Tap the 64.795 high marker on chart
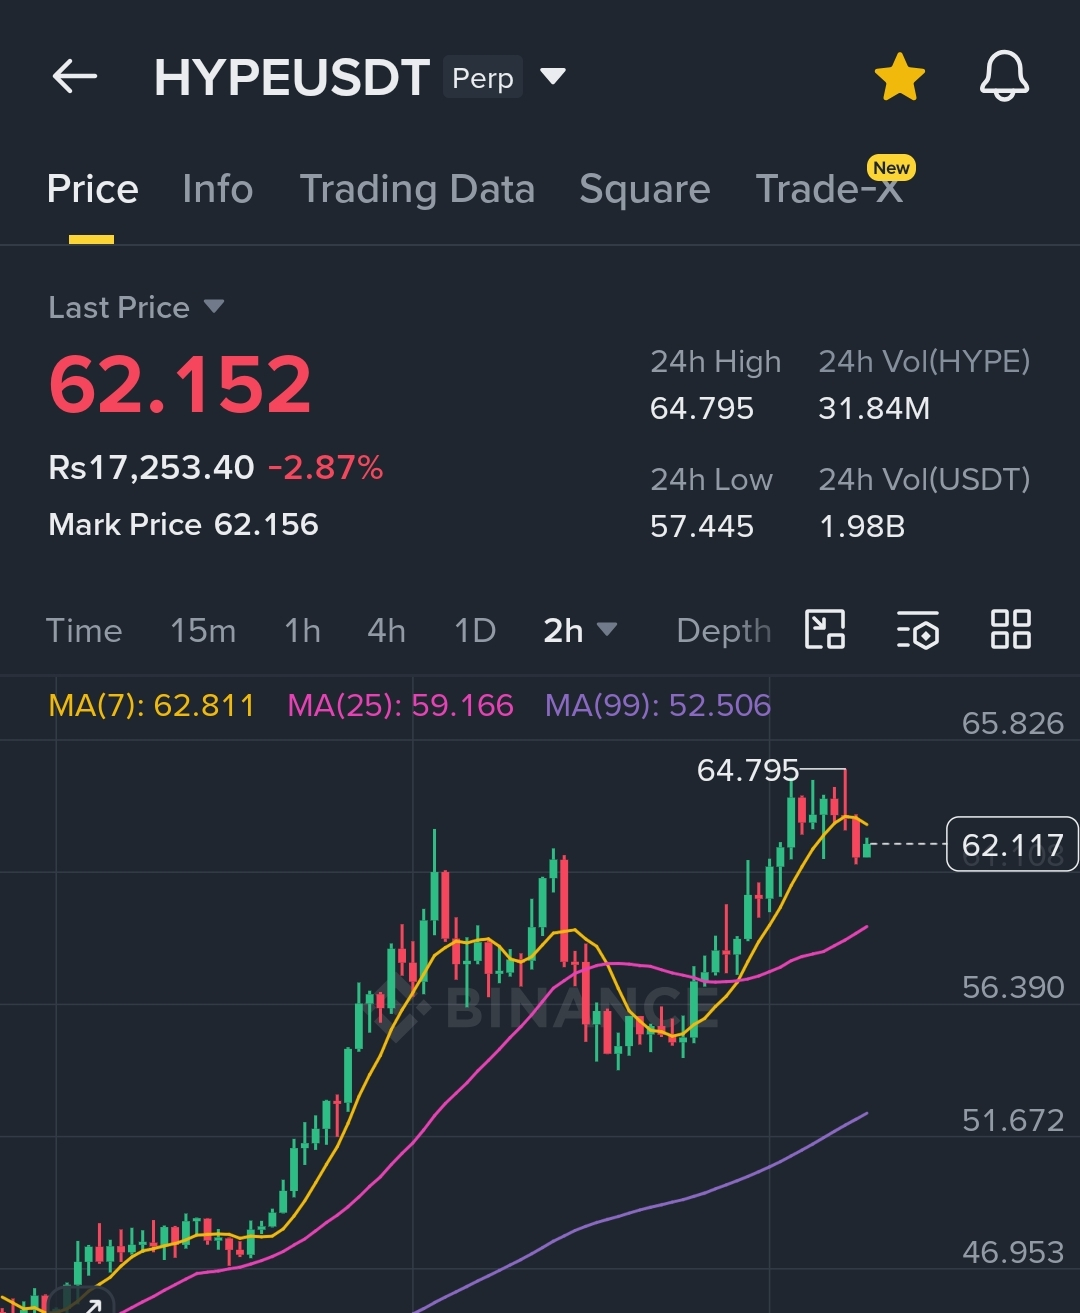The image size is (1080, 1313). (x=748, y=770)
